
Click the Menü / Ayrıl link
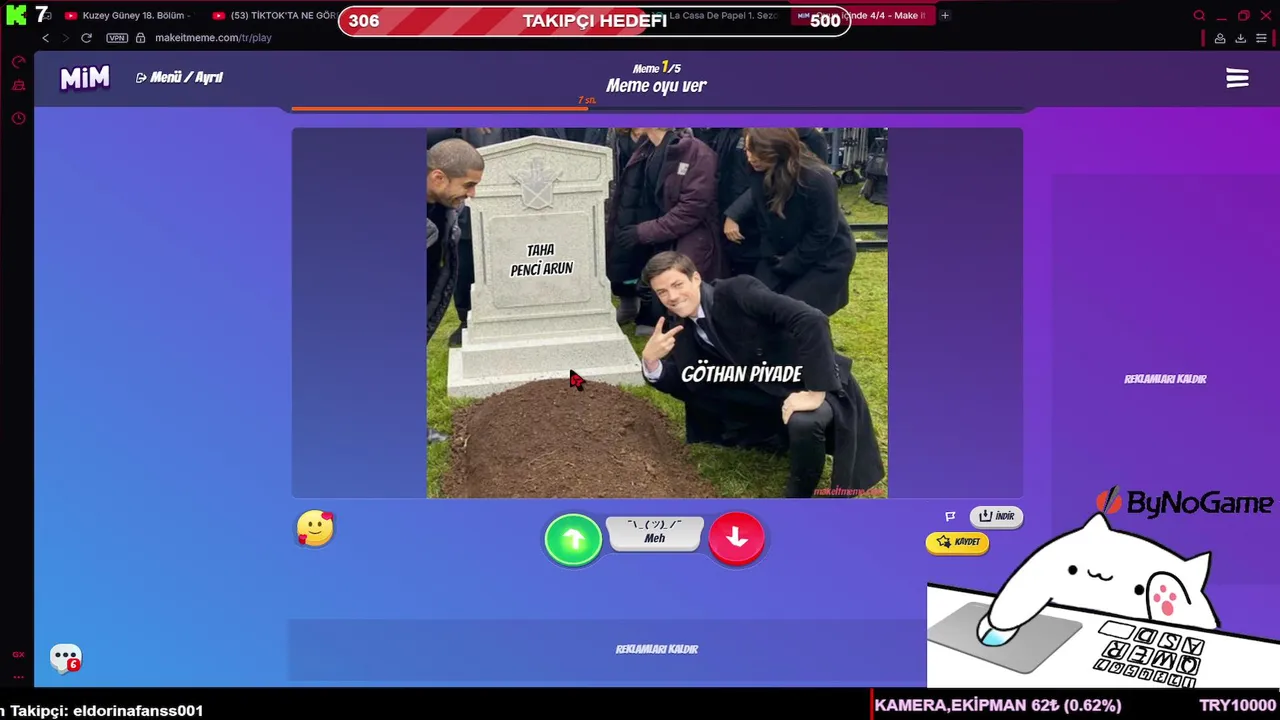(x=179, y=78)
